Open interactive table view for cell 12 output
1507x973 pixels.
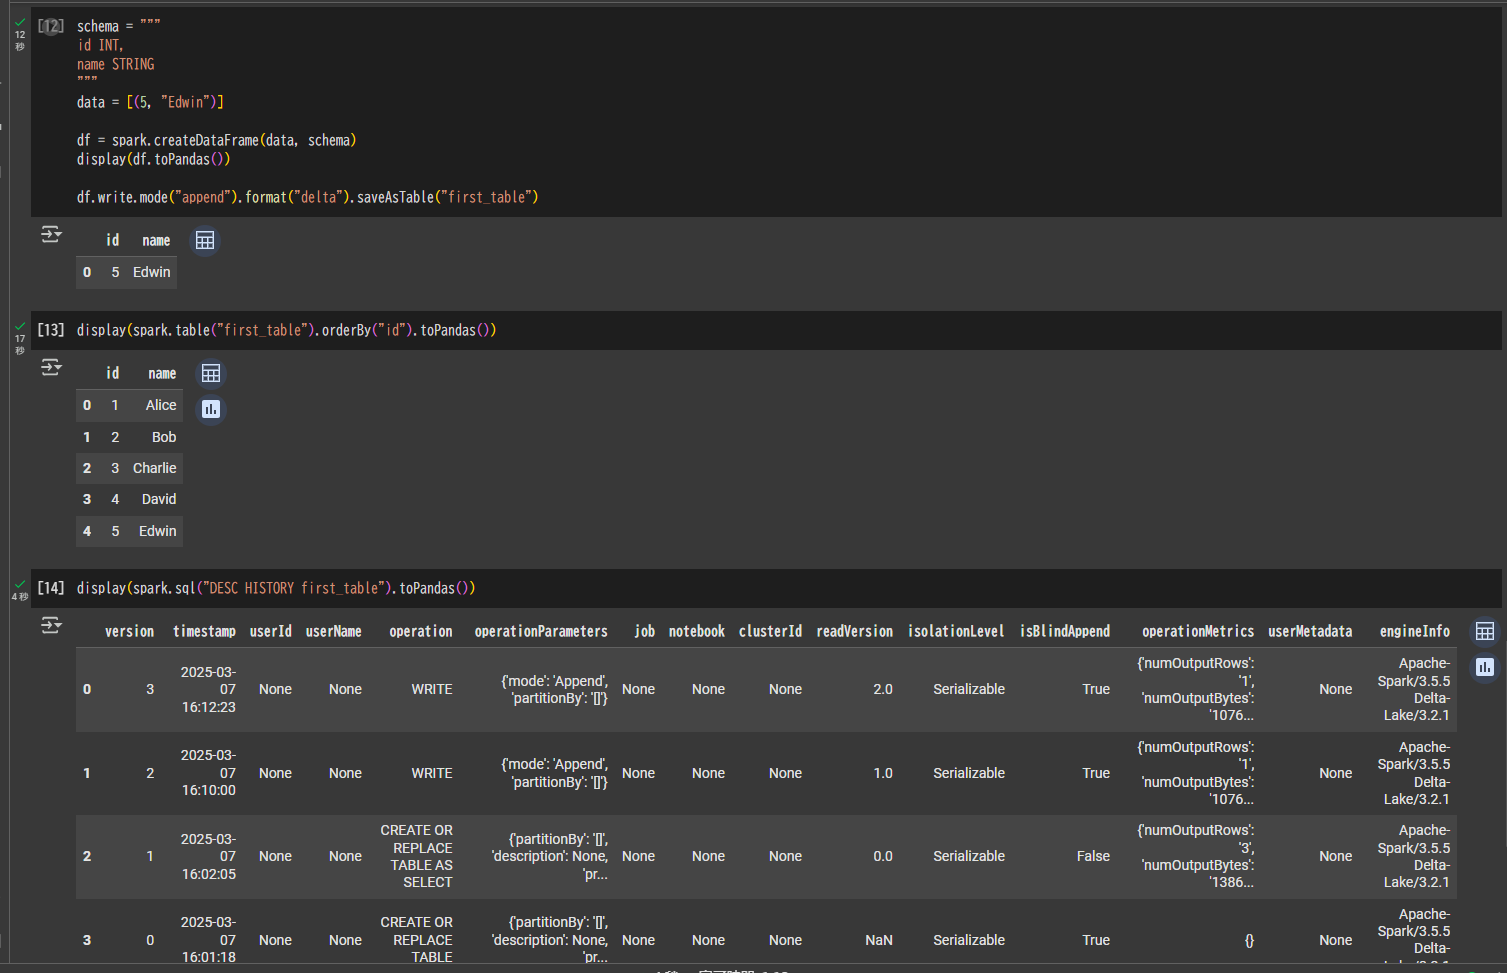[x=205, y=241]
